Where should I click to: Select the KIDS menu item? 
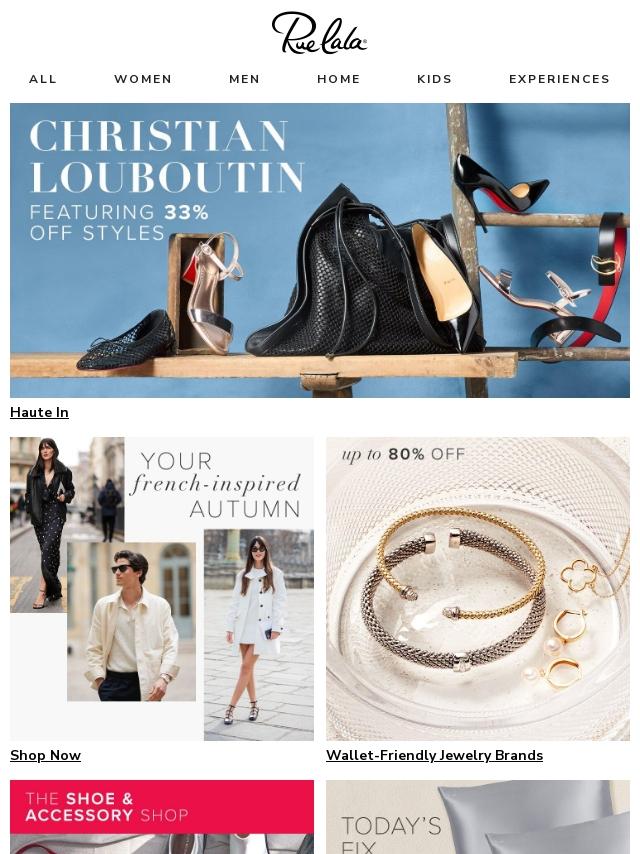click(435, 79)
